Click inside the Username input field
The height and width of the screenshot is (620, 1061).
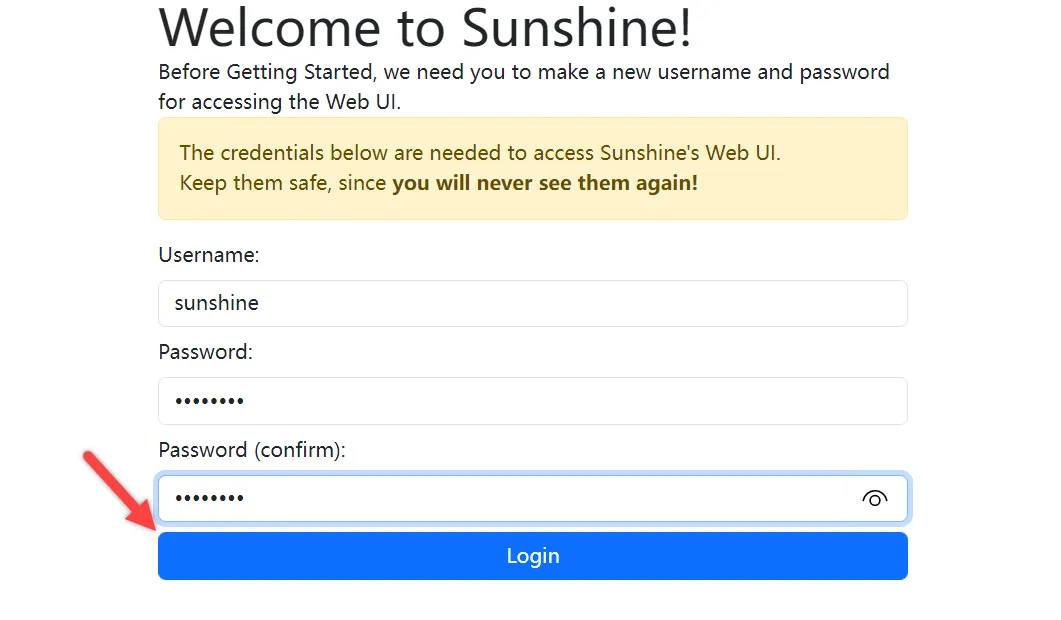pos(532,303)
